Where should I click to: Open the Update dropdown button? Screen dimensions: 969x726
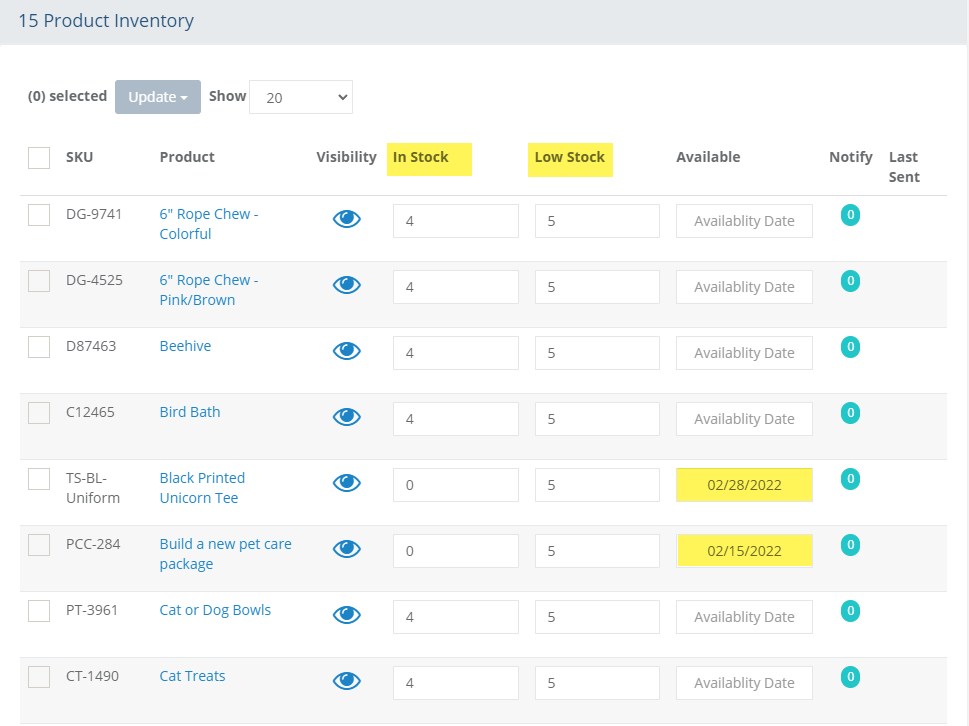point(158,97)
